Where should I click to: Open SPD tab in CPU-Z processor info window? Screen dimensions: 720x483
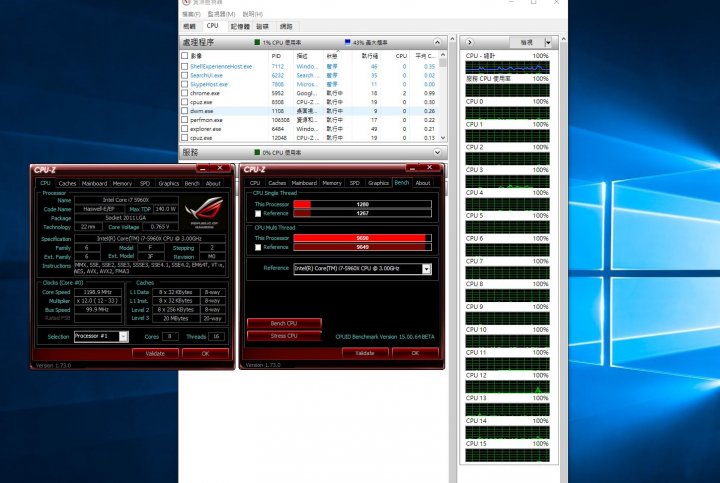(x=145, y=183)
